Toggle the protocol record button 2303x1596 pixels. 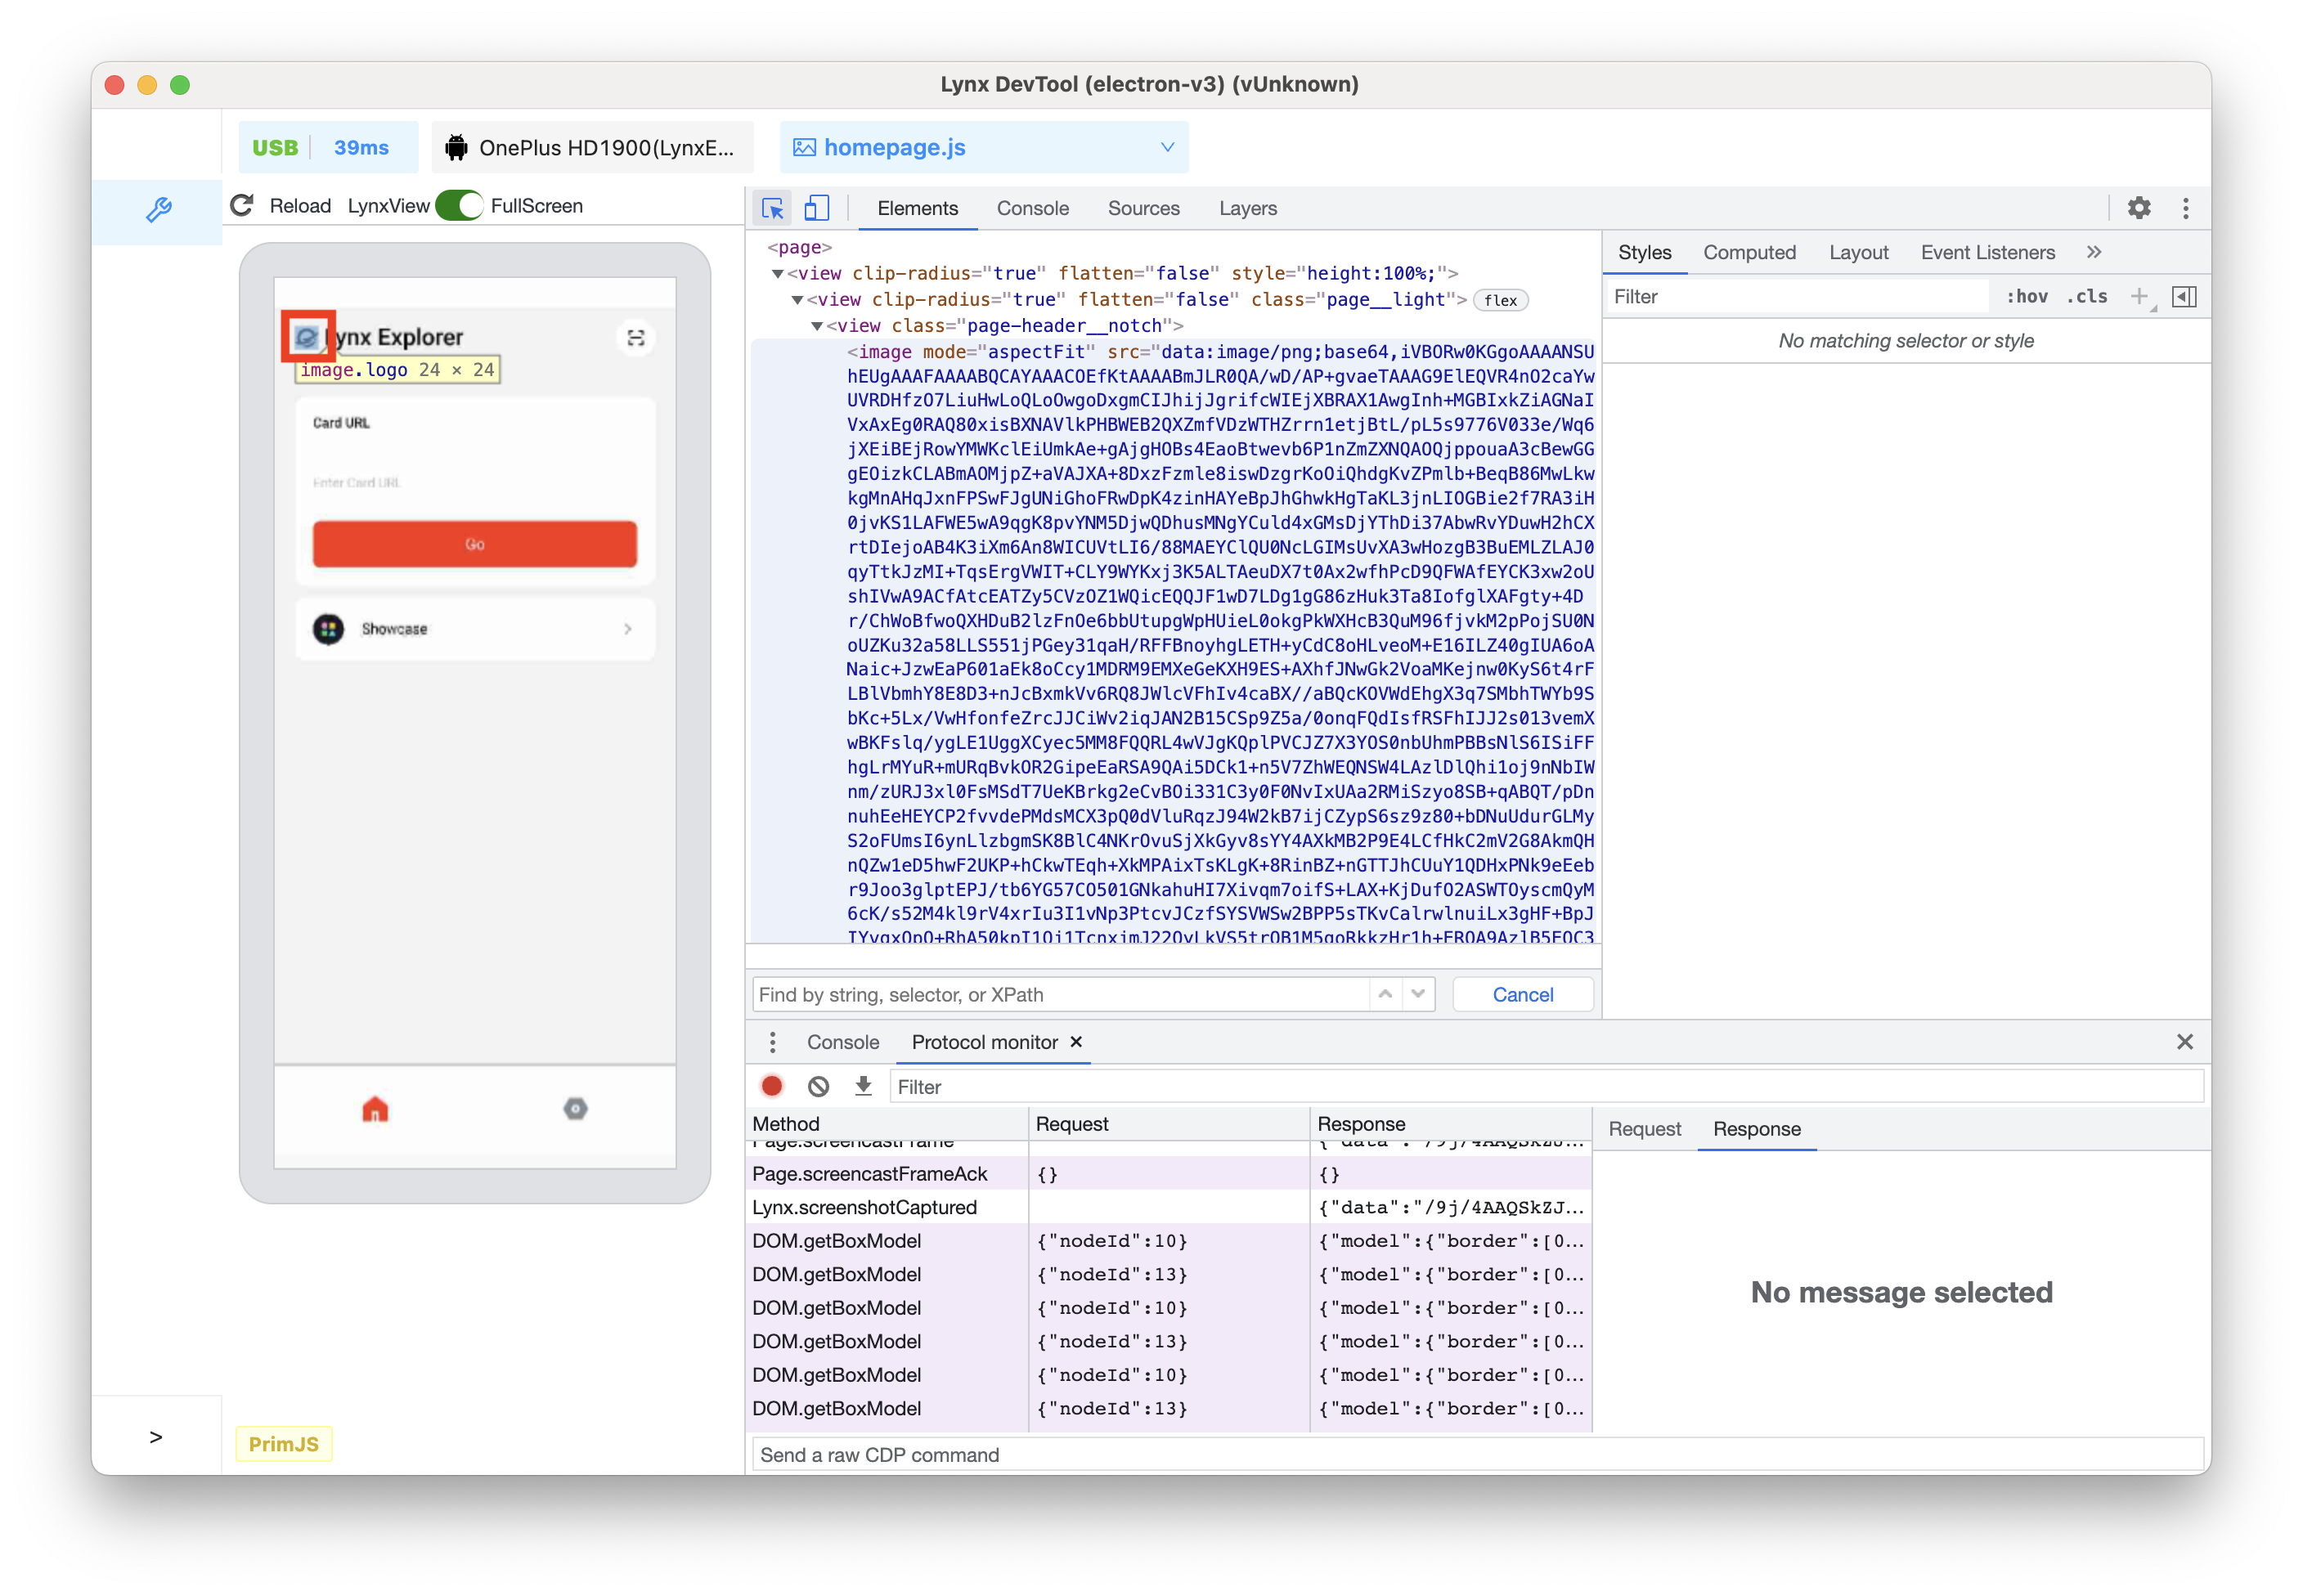pos(772,1087)
